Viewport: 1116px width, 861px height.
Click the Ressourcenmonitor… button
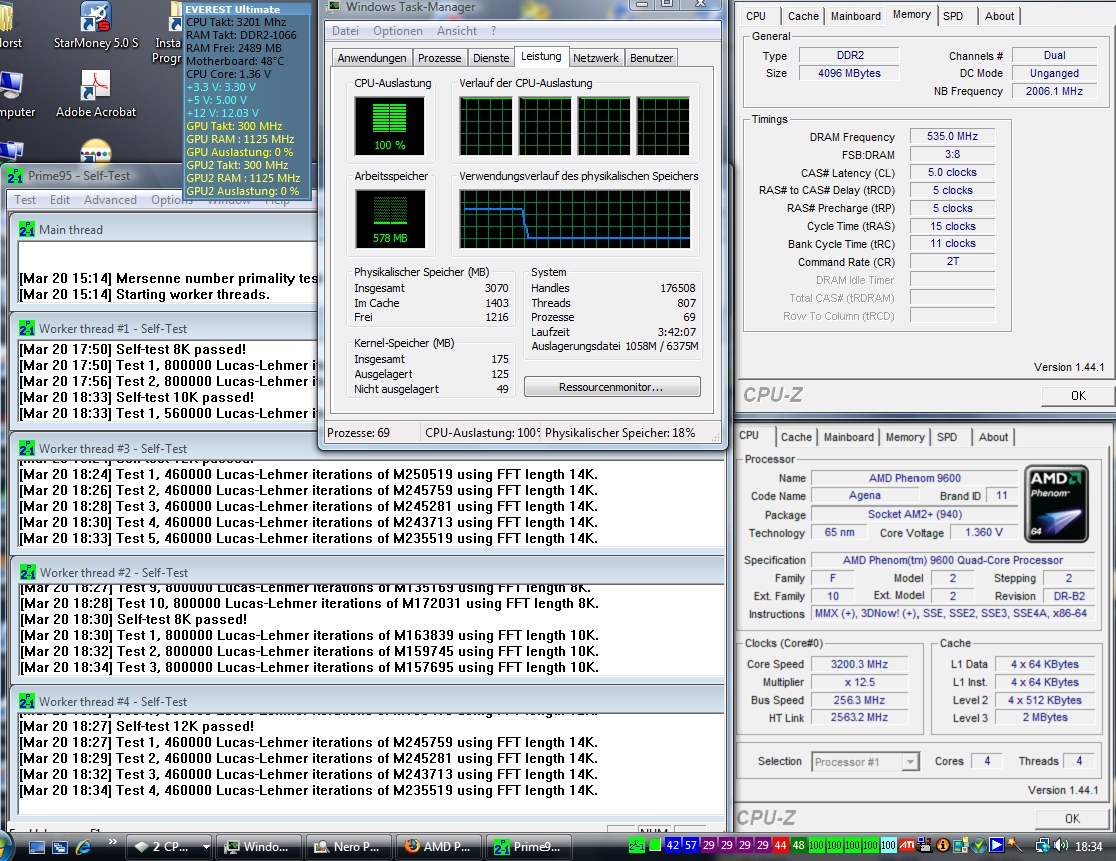[612, 387]
